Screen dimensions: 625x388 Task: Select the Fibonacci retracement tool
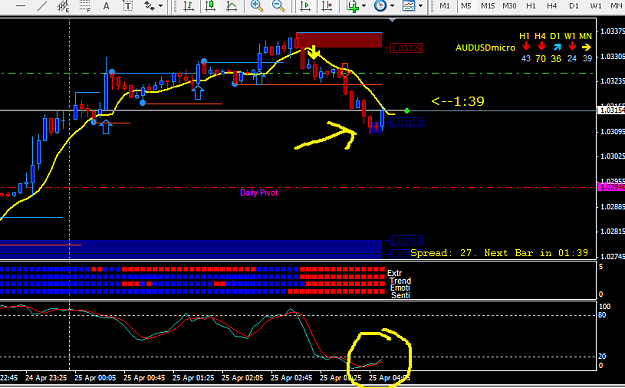[x=85, y=6]
